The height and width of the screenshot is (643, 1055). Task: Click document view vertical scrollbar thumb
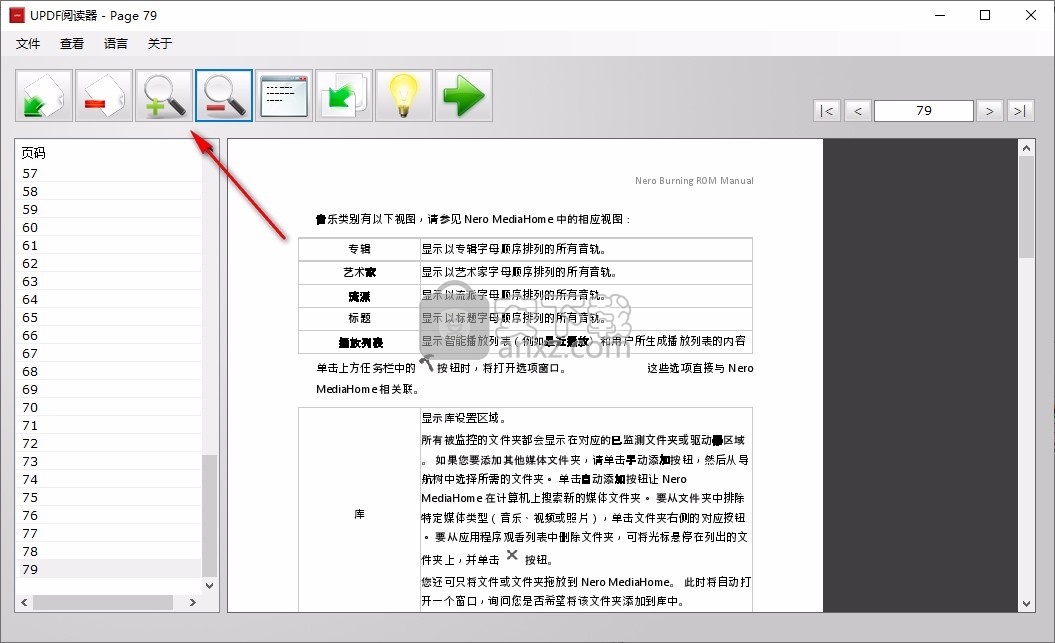tap(1026, 208)
